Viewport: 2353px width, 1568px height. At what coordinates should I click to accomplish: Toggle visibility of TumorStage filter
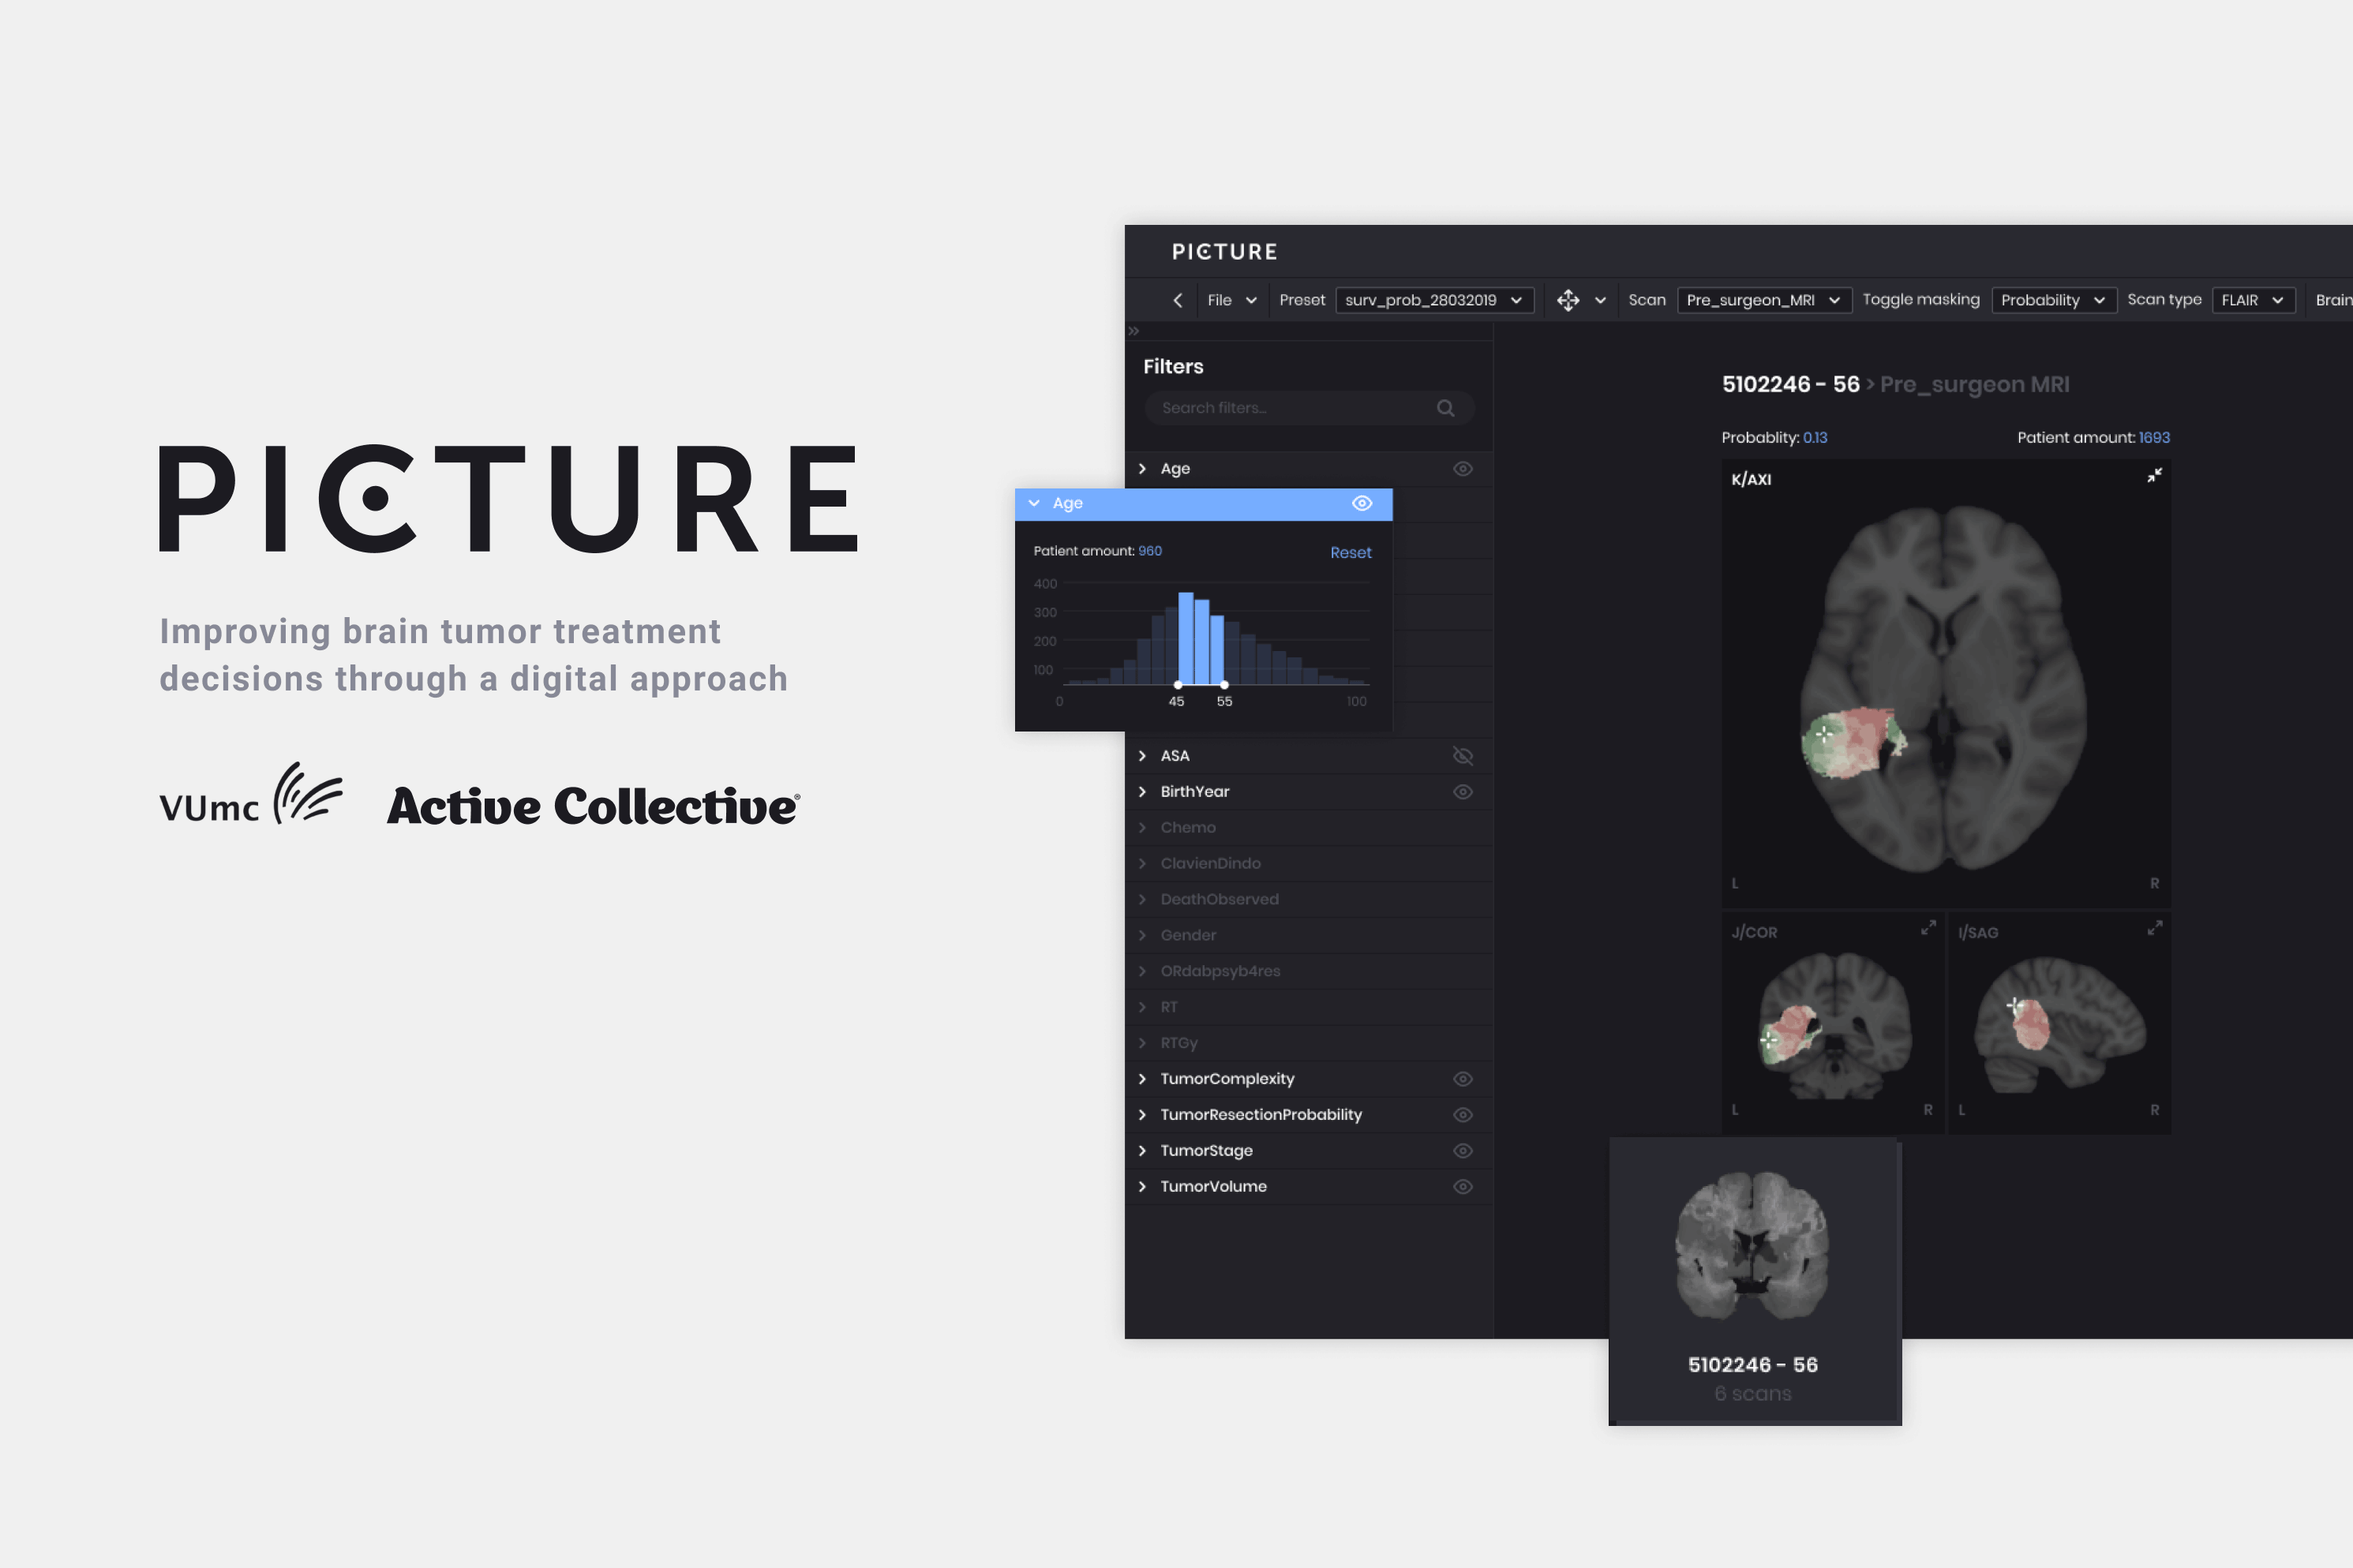click(x=1462, y=1151)
